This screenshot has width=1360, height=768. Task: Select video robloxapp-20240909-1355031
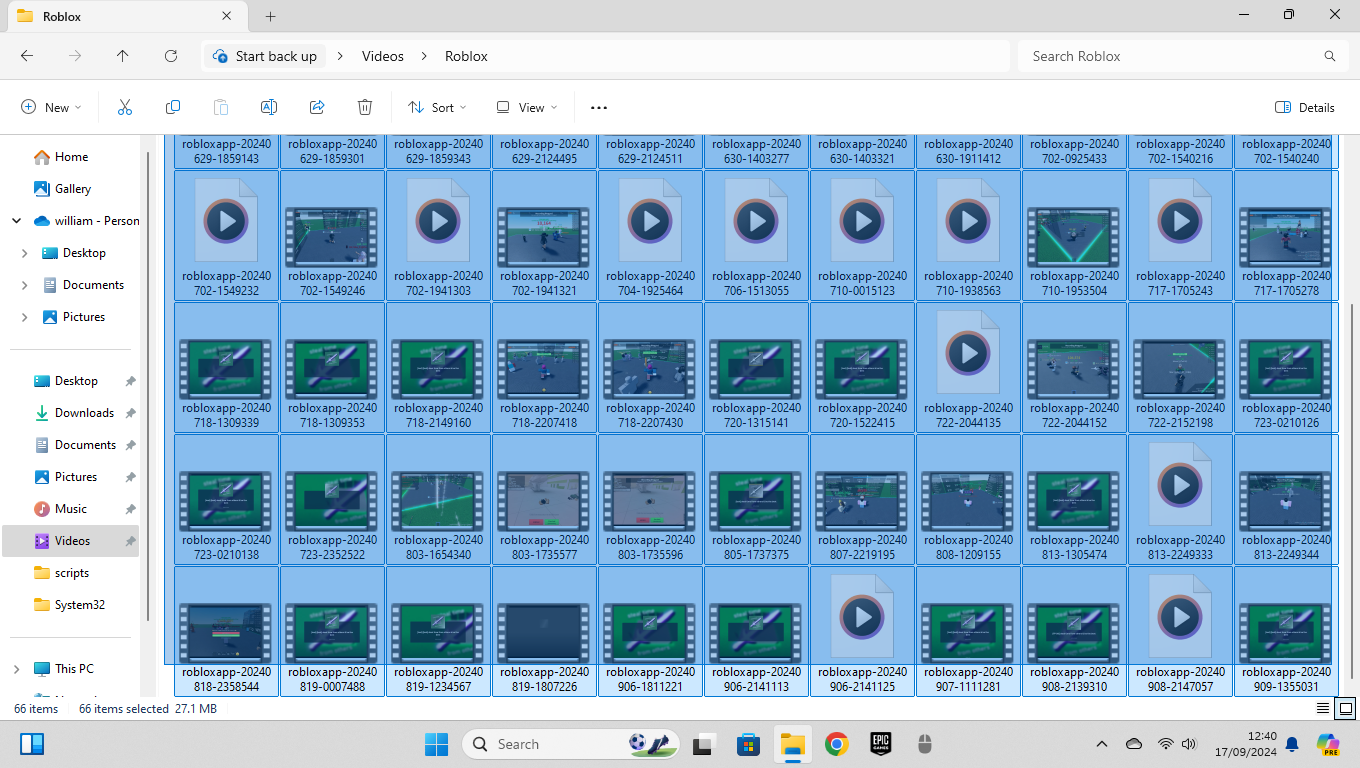[x=1286, y=631]
